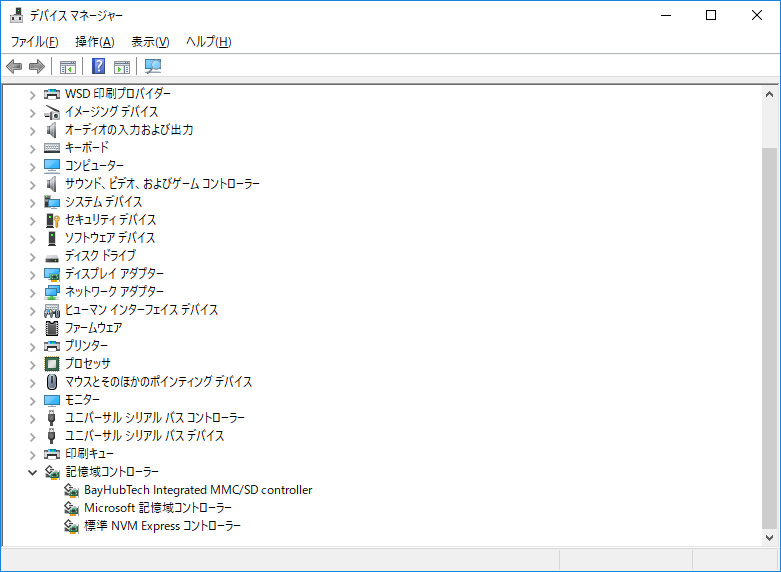Click the WSD 印刷プロバイダー printer icon
Viewport: 781px width, 572px height.
click(52, 94)
